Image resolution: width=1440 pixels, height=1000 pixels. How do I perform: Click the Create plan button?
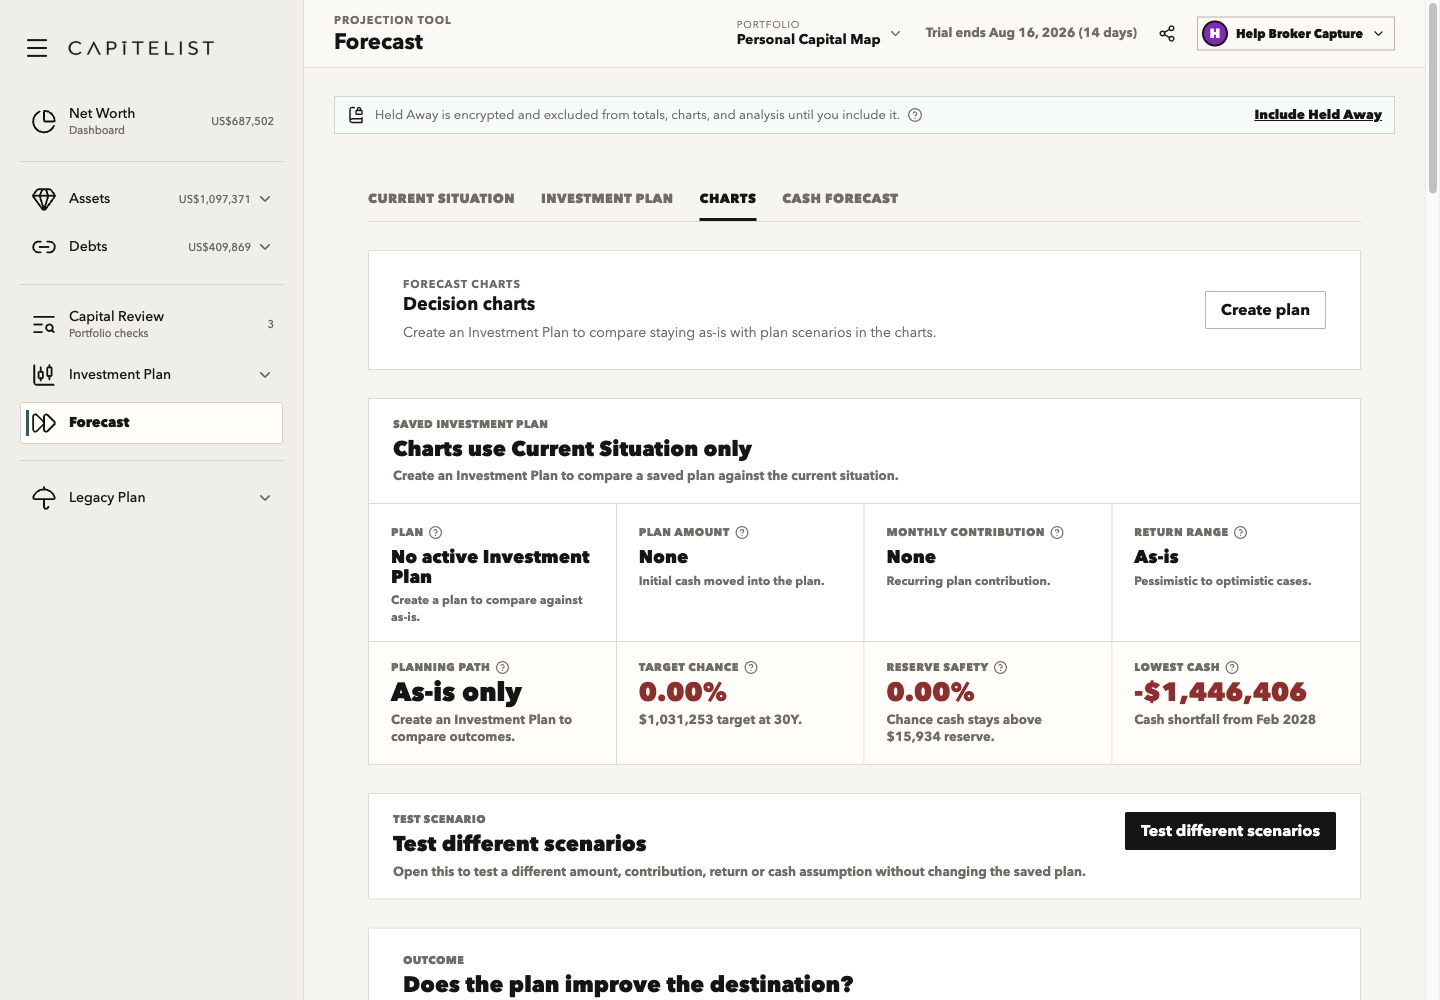click(x=1265, y=310)
